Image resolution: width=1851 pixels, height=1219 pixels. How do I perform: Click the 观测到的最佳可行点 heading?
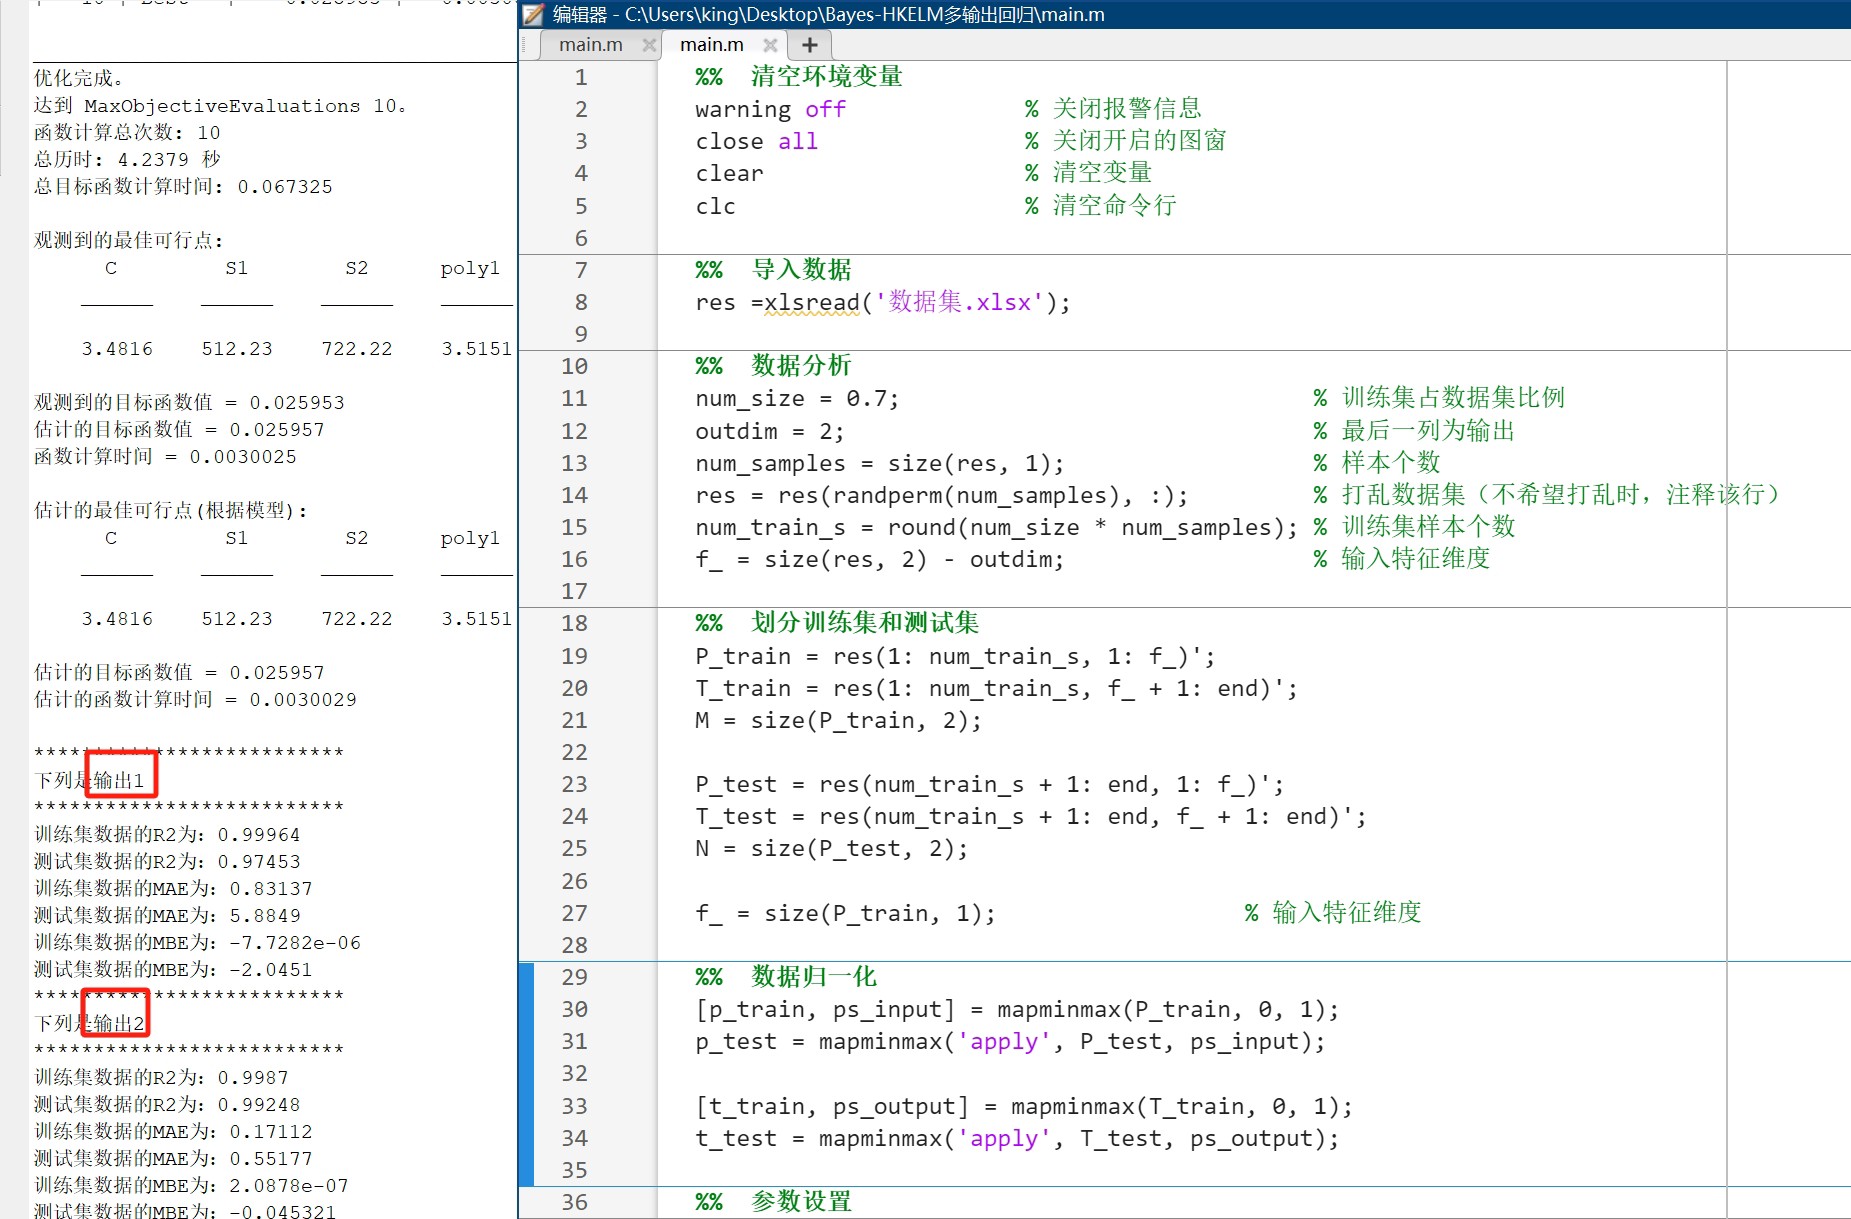(128, 240)
